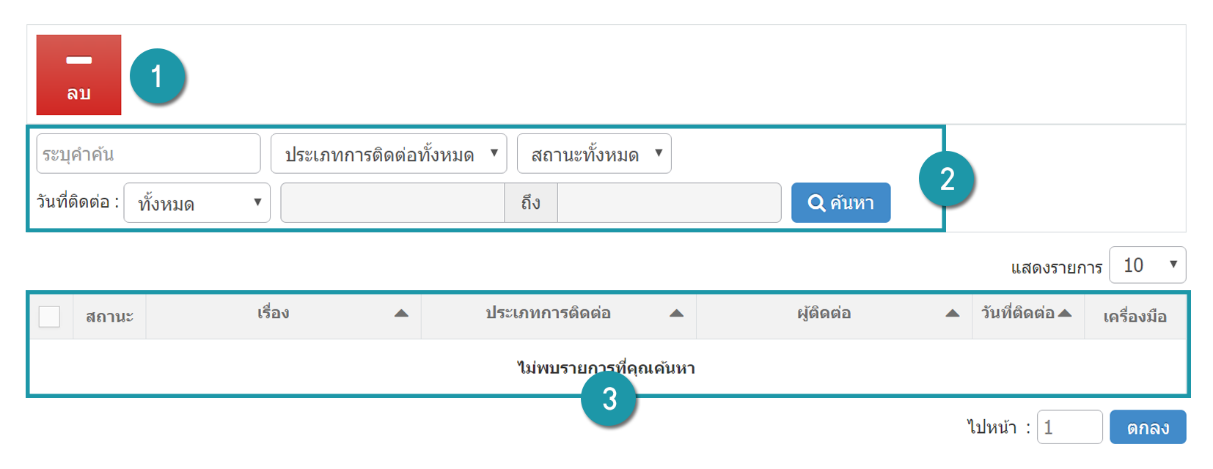The image size is (1213, 469).
Task: Click the start date input before ถึง
Action: [393, 203]
